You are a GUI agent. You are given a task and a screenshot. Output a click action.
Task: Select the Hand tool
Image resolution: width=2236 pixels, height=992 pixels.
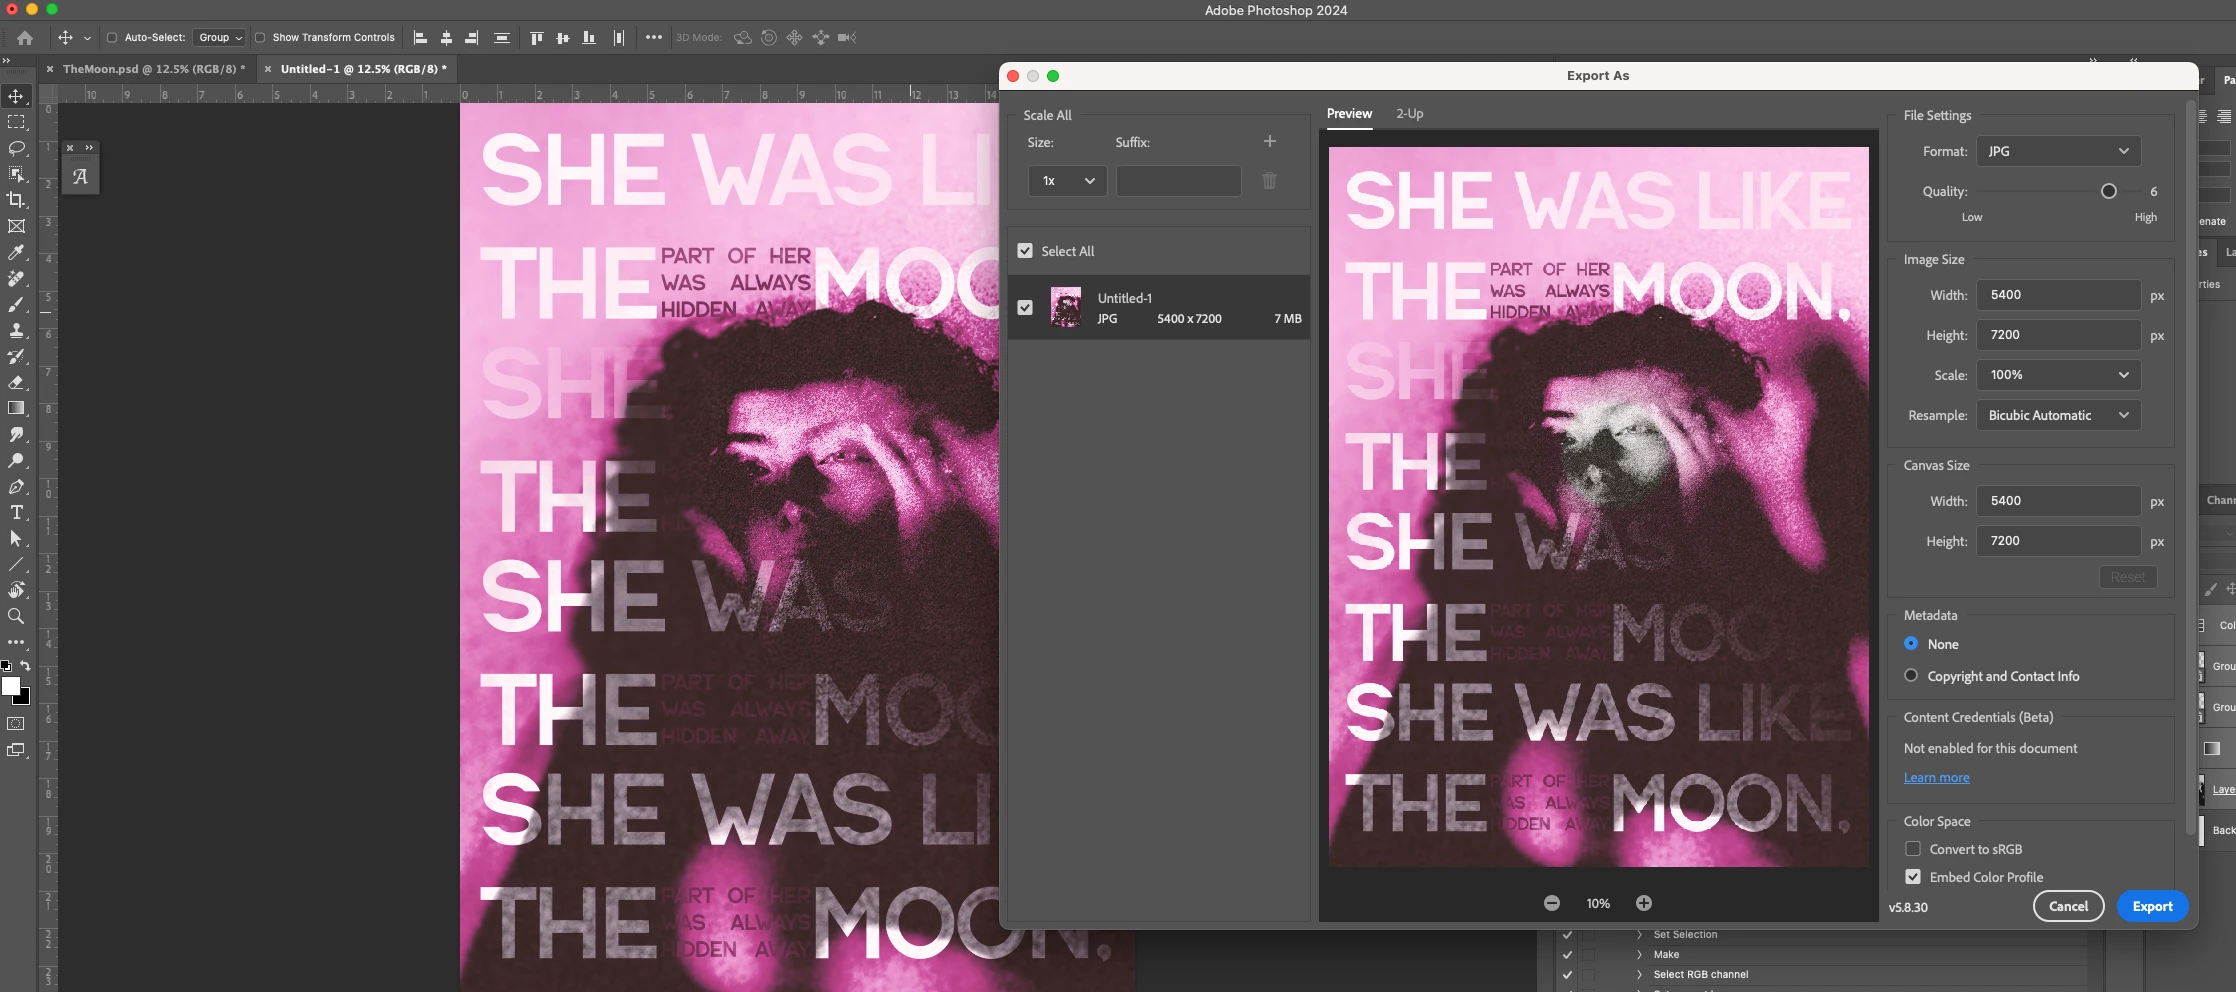point(16,590)
